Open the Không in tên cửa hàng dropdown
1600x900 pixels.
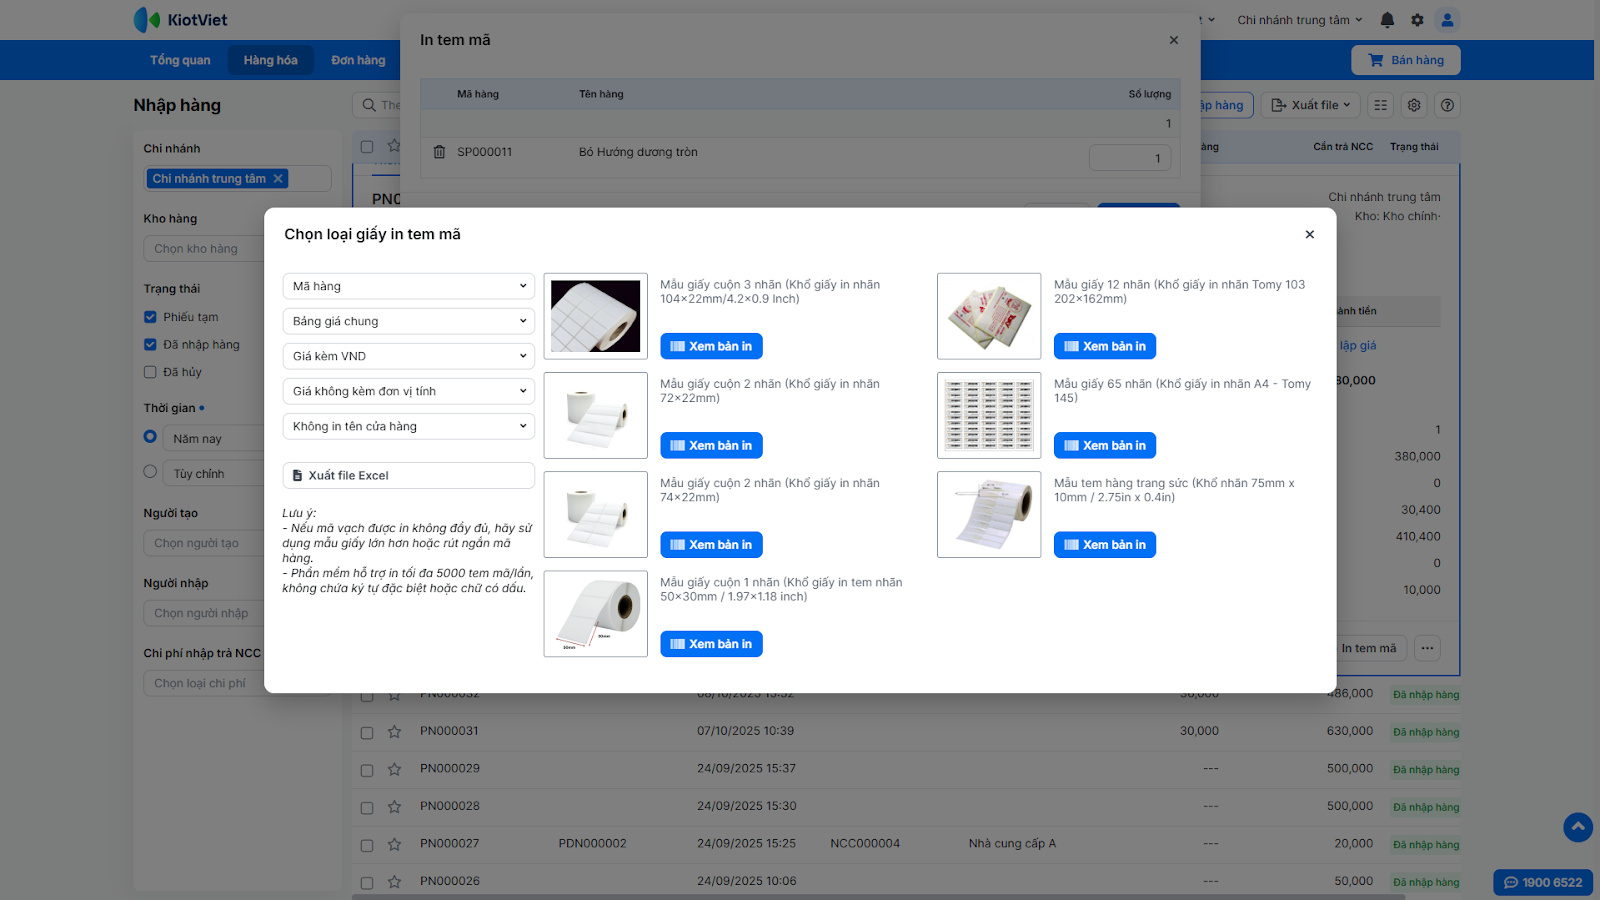(x=408, y=426)
